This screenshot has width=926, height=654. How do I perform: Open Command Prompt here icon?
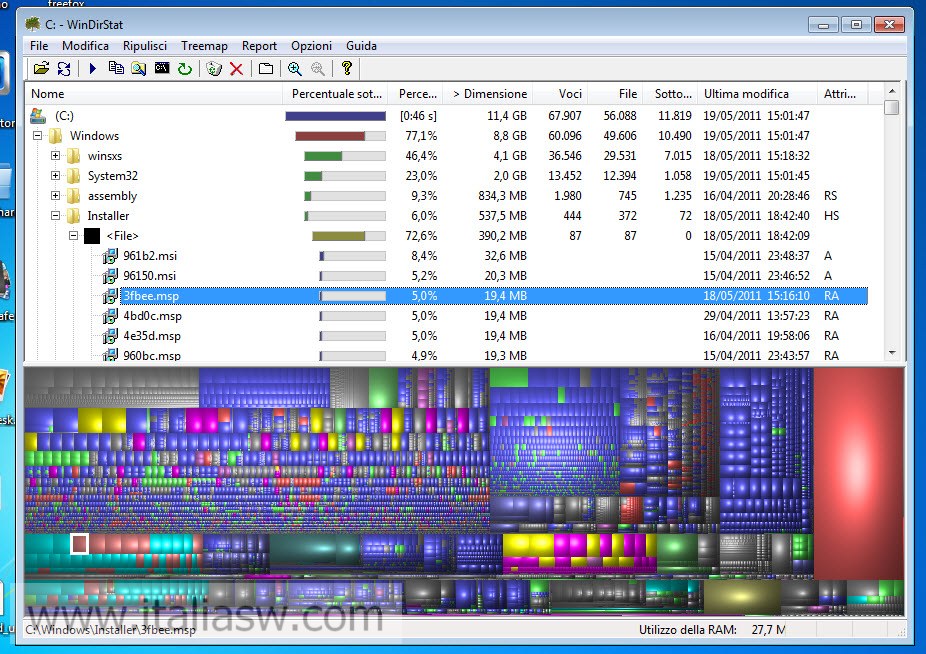coord(162,69)
